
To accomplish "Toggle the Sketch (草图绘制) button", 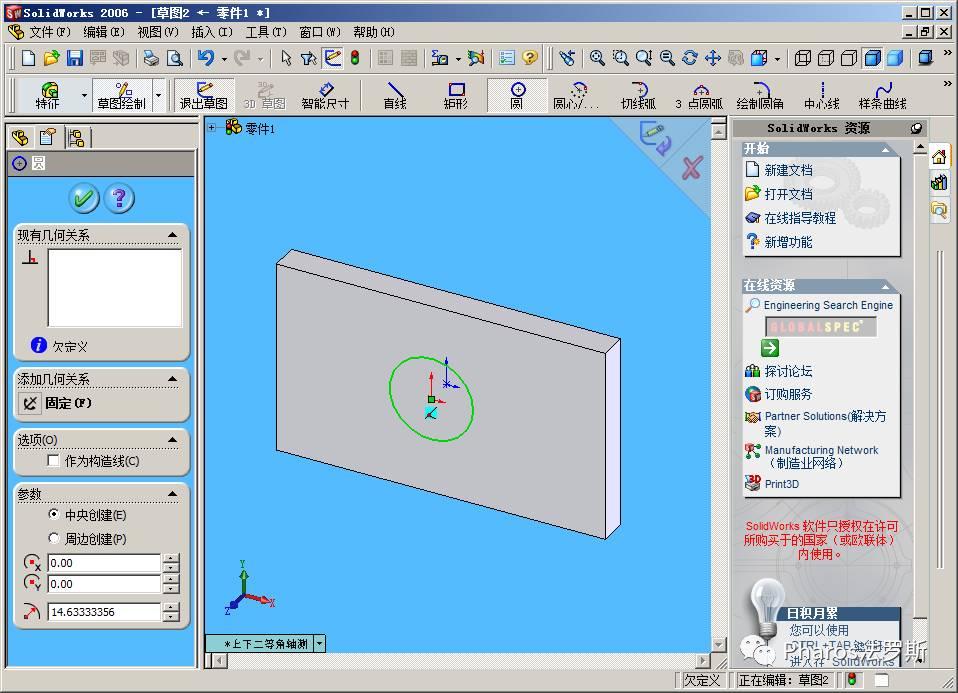I will coord(122,96).
